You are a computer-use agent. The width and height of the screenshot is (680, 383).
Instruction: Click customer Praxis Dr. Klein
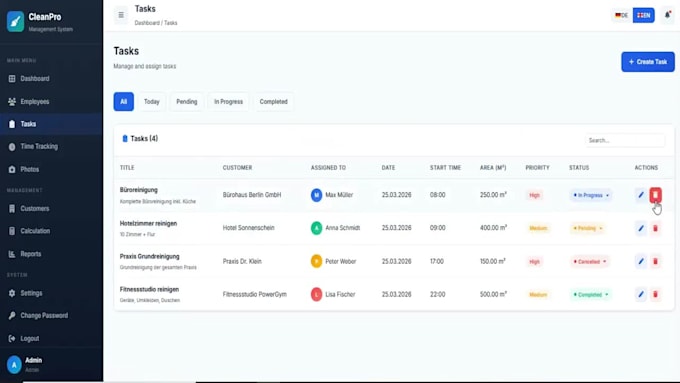tap(242, 262)
